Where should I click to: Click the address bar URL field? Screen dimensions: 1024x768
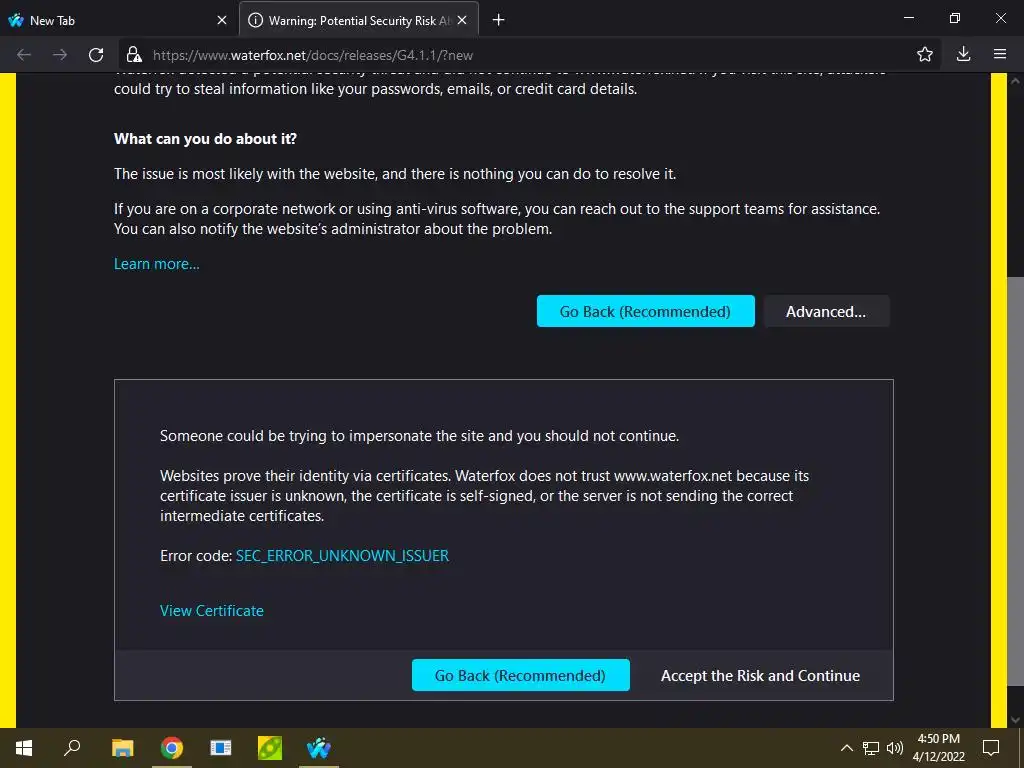pyautogui.click(x=529, y=55)
